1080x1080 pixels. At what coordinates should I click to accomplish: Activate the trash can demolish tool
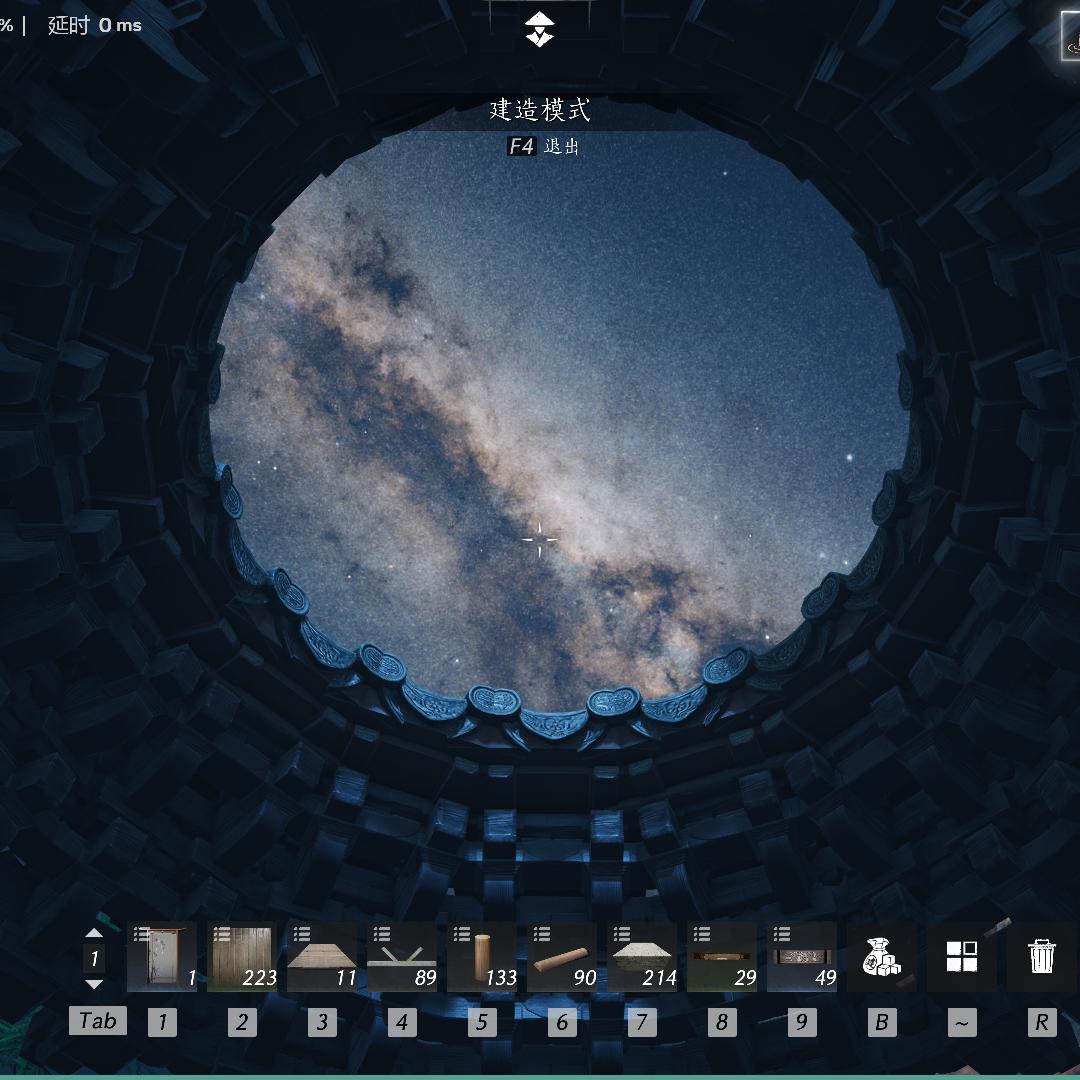click(1042, 957)
